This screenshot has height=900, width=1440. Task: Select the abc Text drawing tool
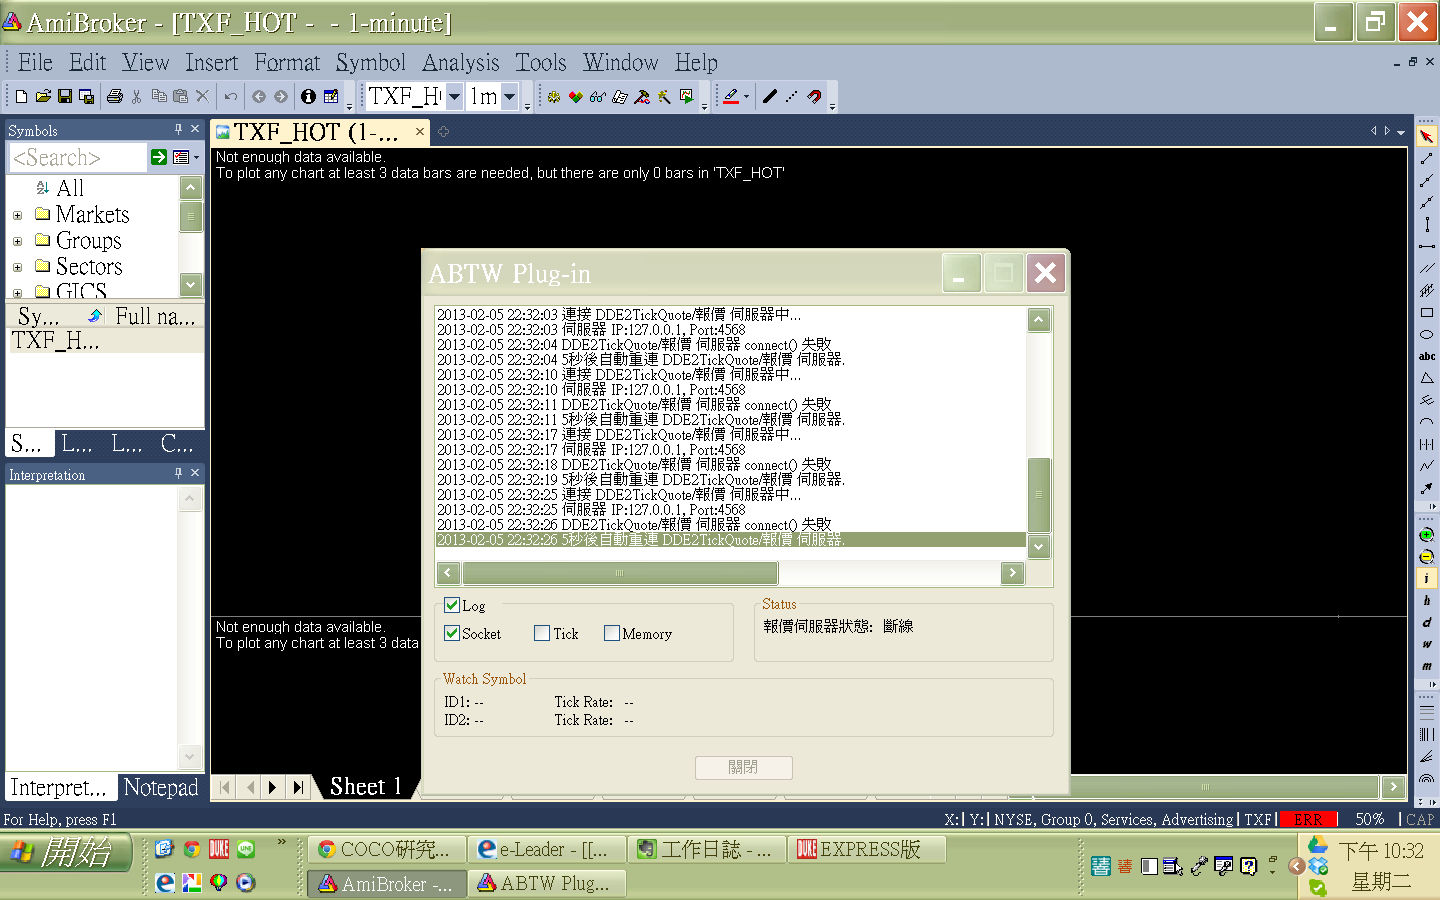[1427, 357]
